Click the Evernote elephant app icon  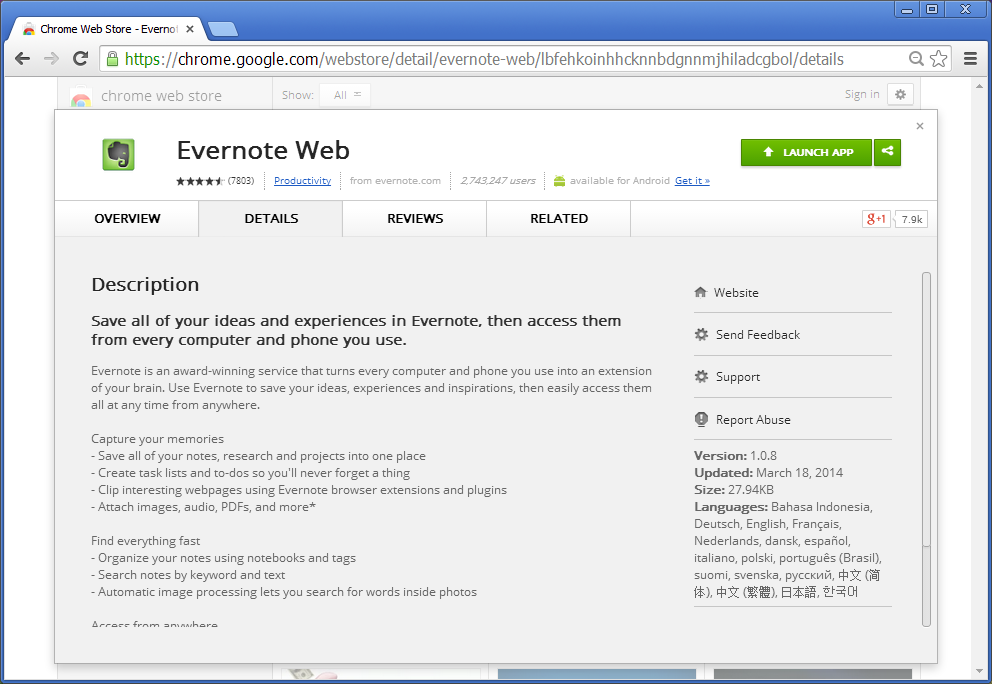coord(119,154)
